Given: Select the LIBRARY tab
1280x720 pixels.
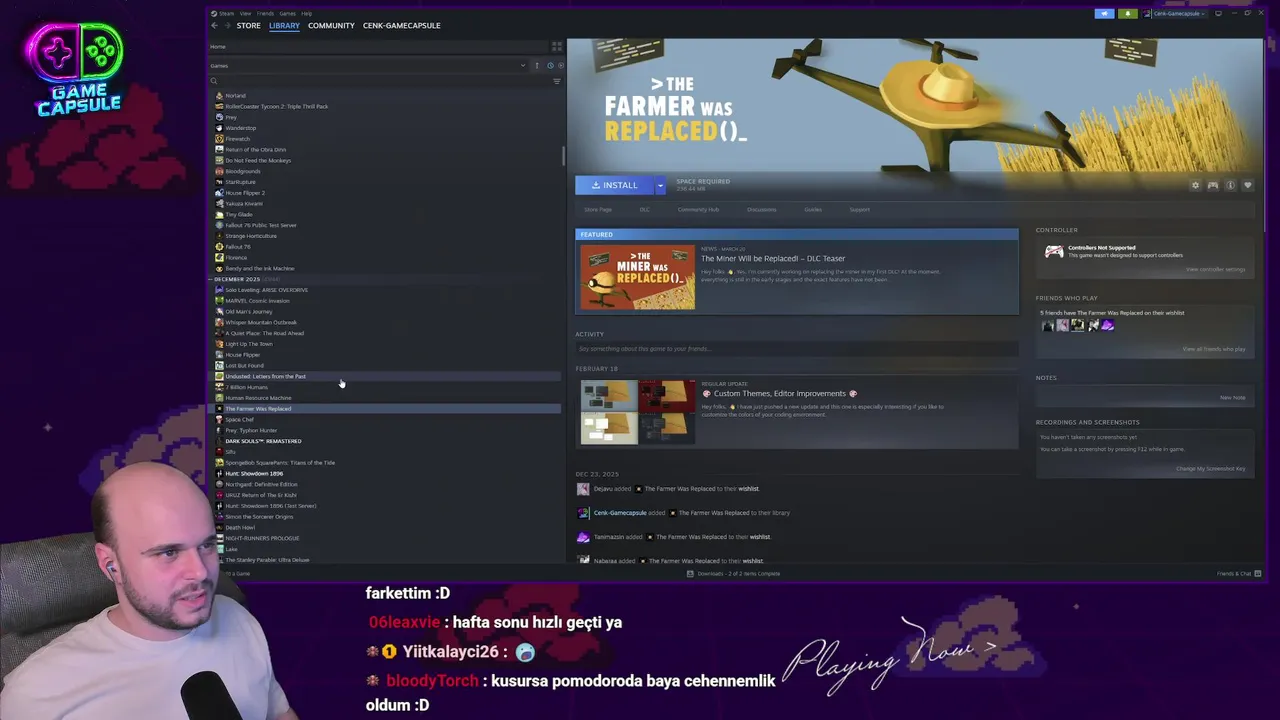Looking at the screenshot, I should [x=284, y=25].
